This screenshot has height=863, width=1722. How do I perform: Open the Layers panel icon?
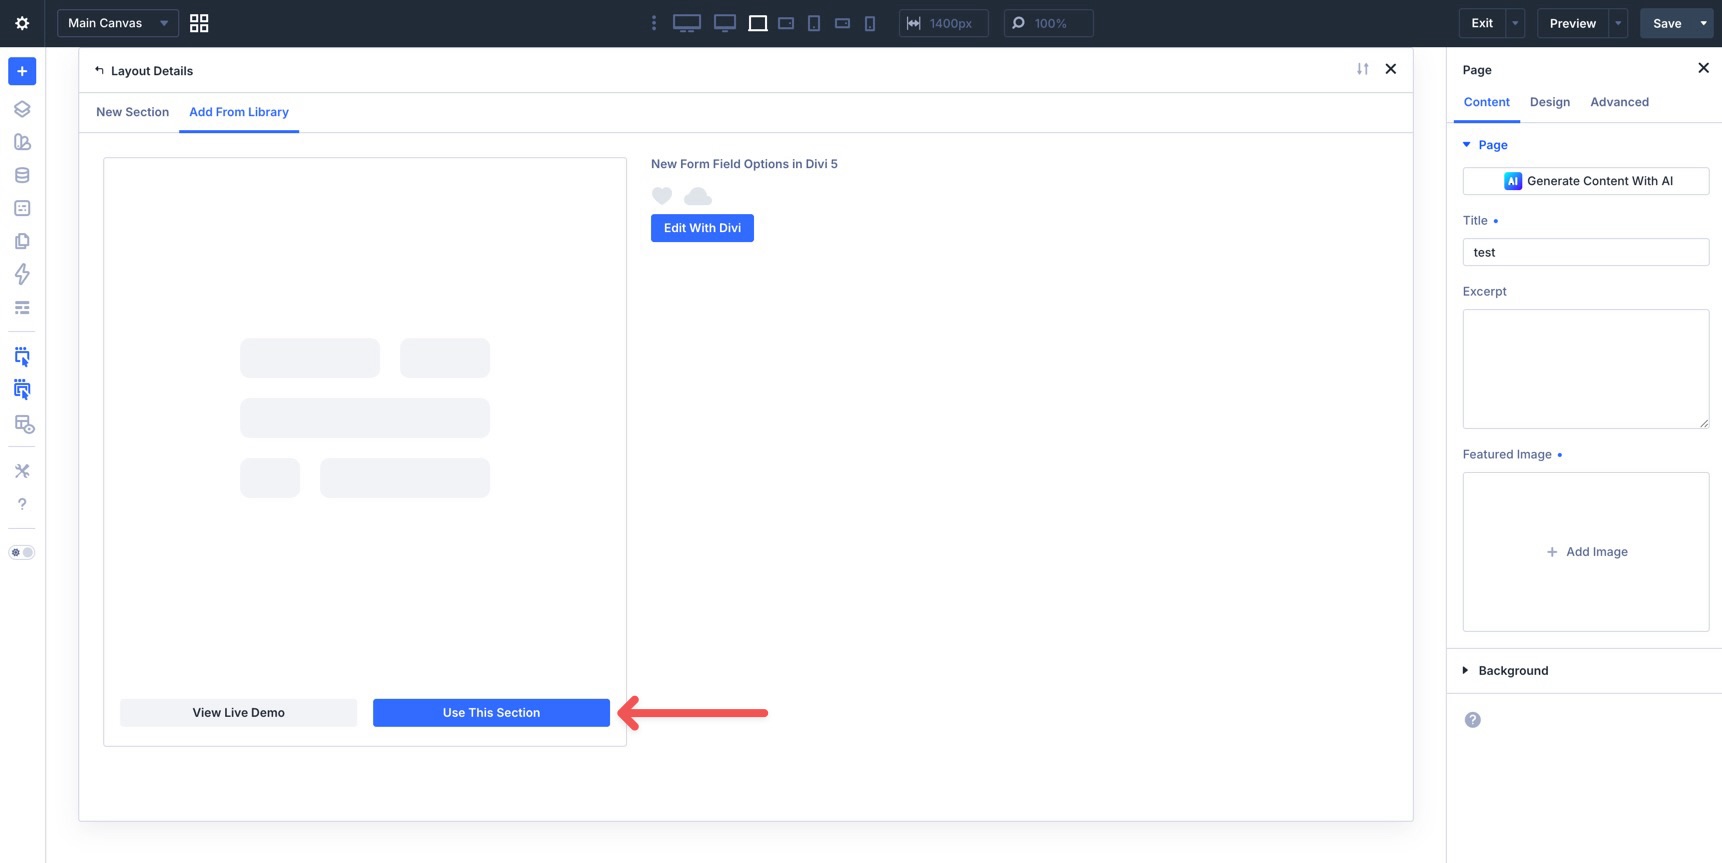pyautogui.click(x=22, y=109)
